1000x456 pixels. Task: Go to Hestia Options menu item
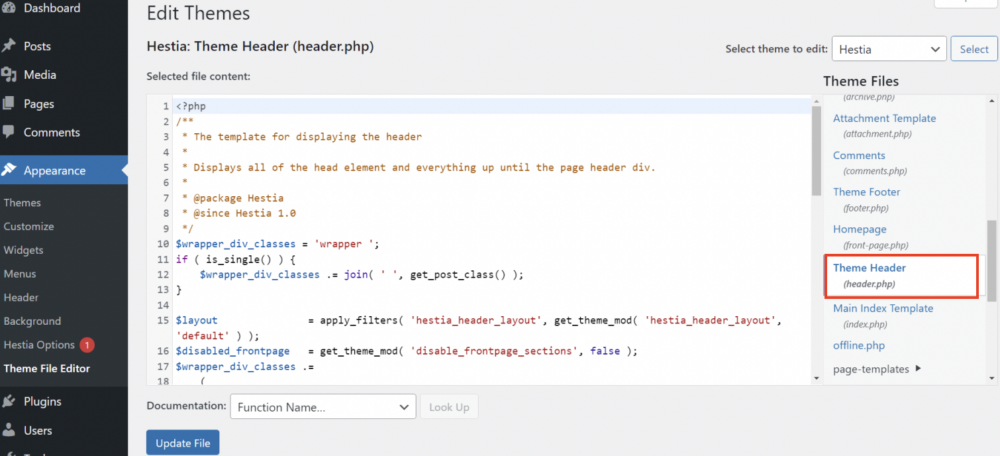click(x=39, y=345)
